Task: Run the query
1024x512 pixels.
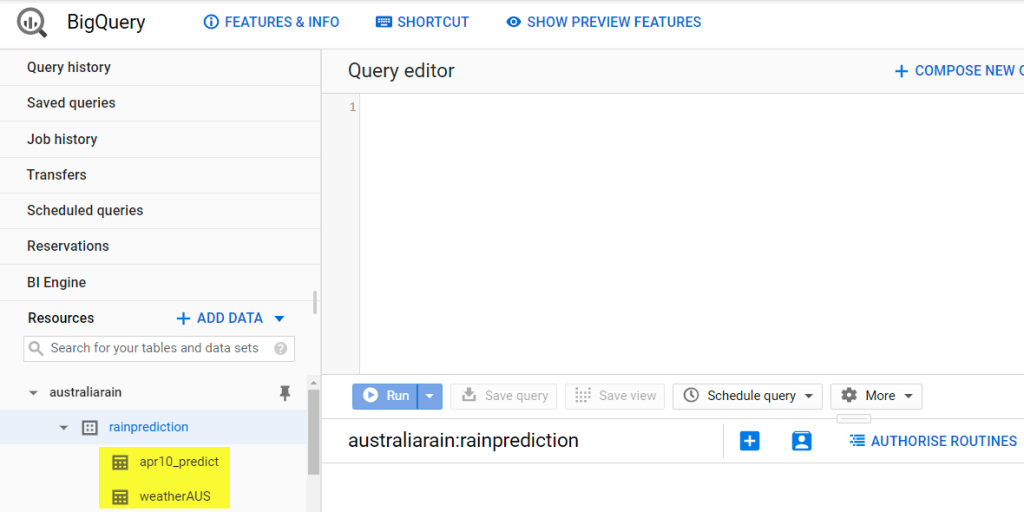Action: (385, 396)
